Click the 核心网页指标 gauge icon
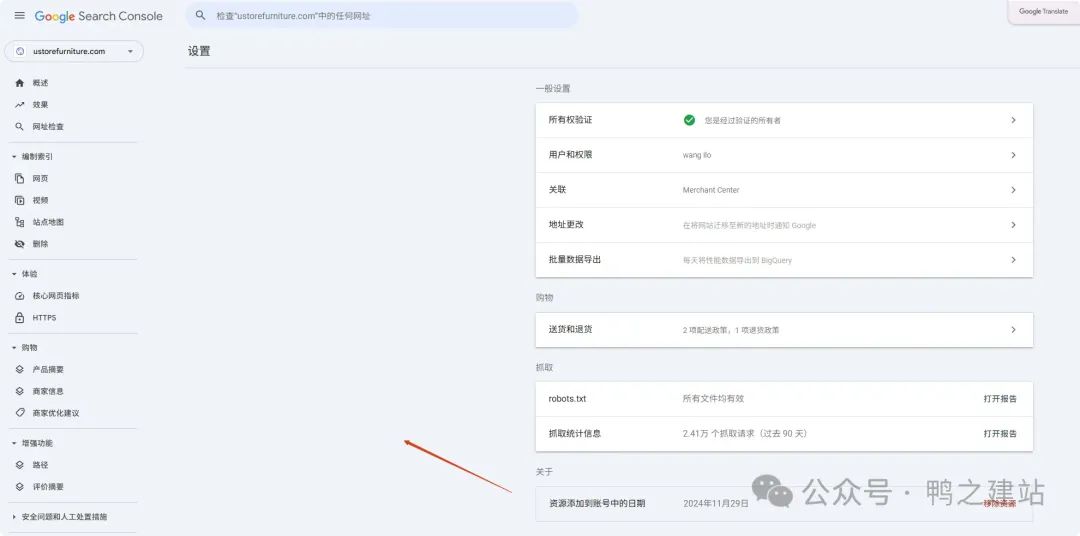 point(19,296)
